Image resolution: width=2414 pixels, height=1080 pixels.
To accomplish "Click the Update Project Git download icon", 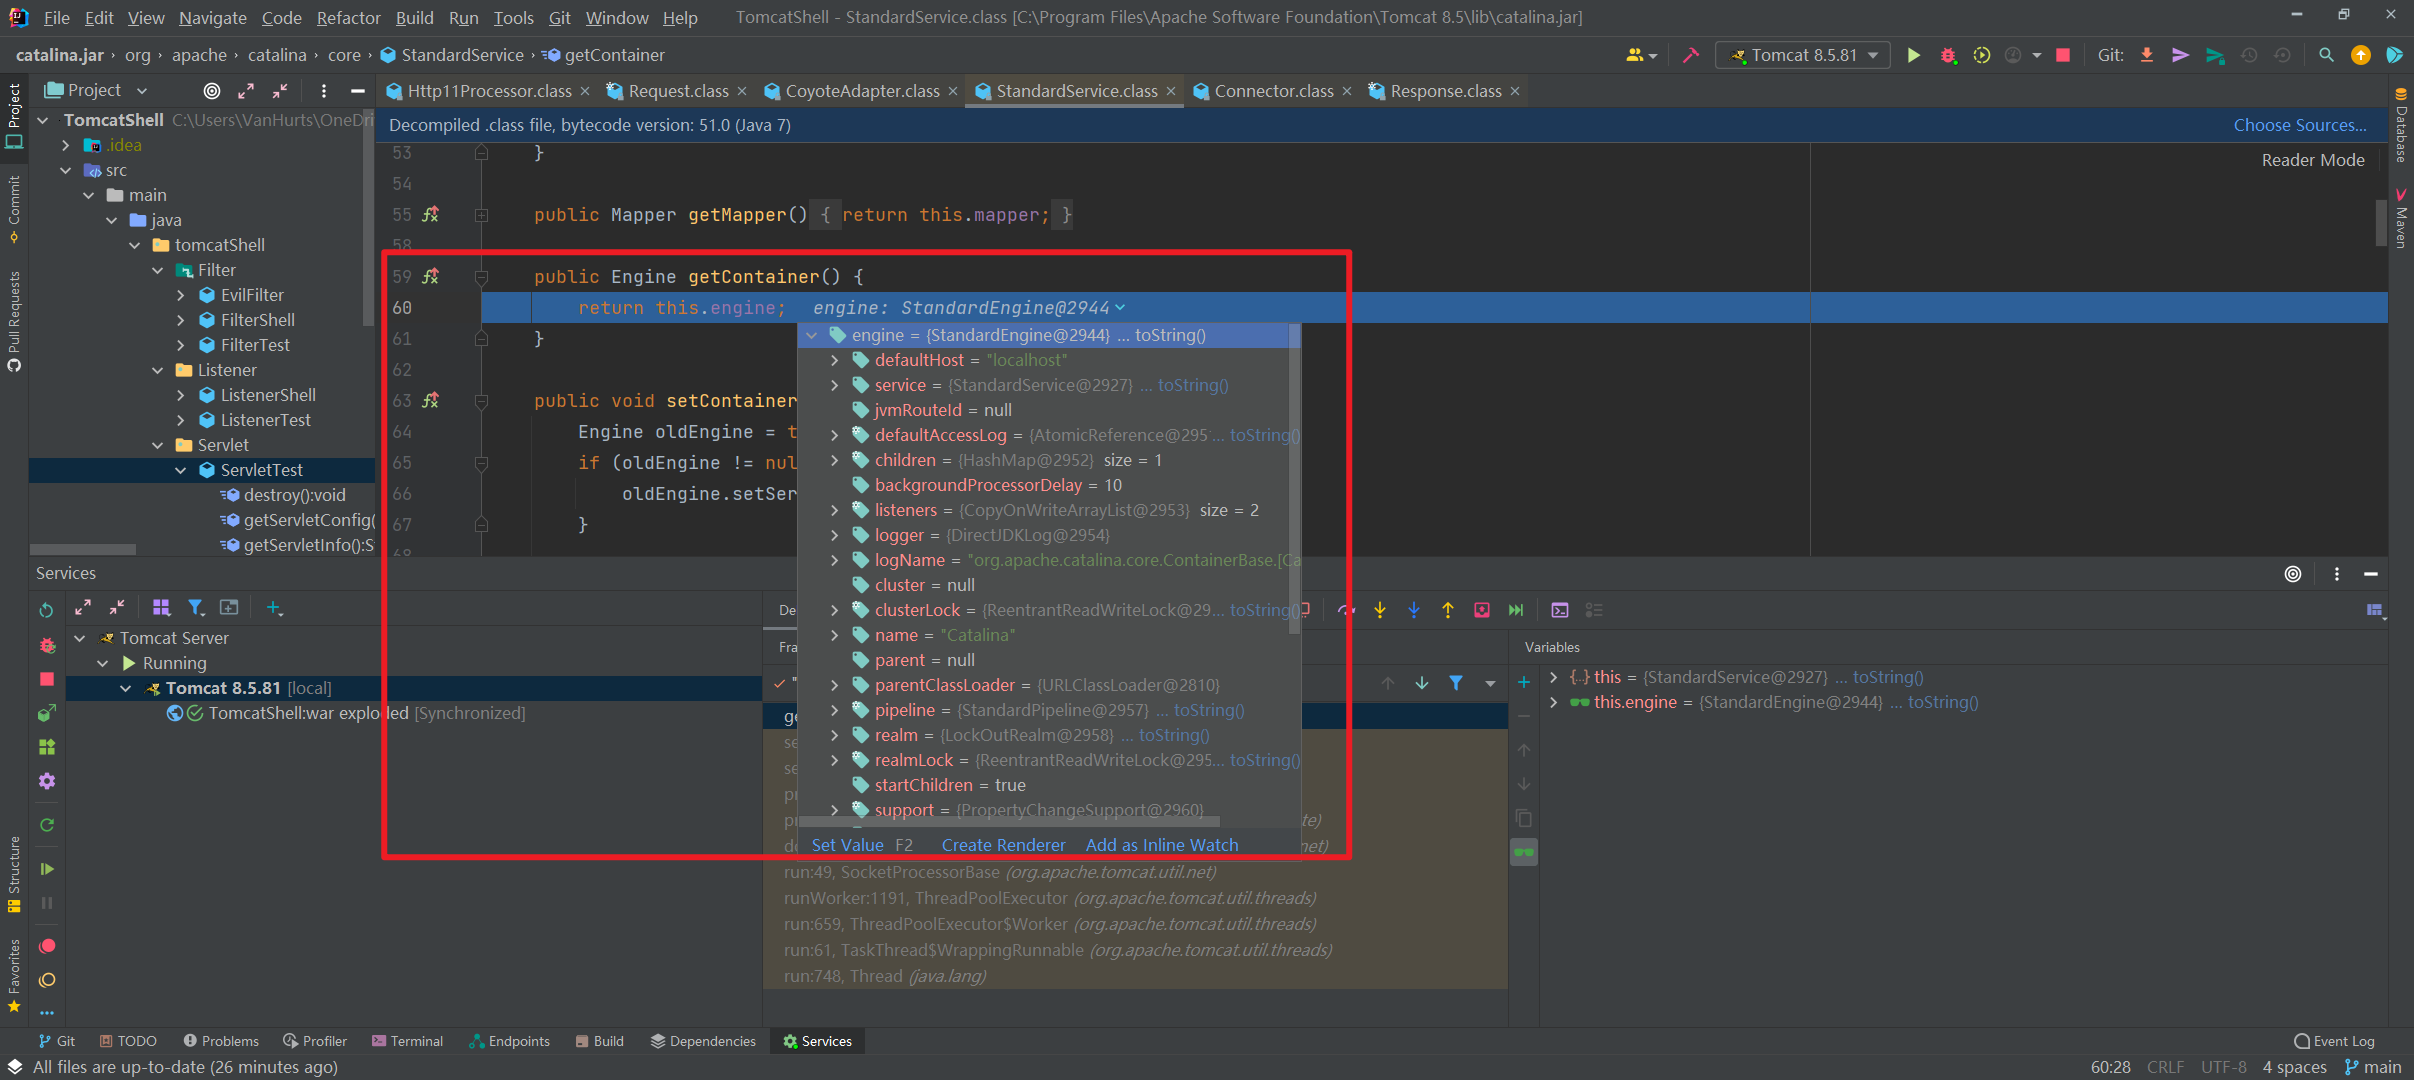I will 2146,55.
